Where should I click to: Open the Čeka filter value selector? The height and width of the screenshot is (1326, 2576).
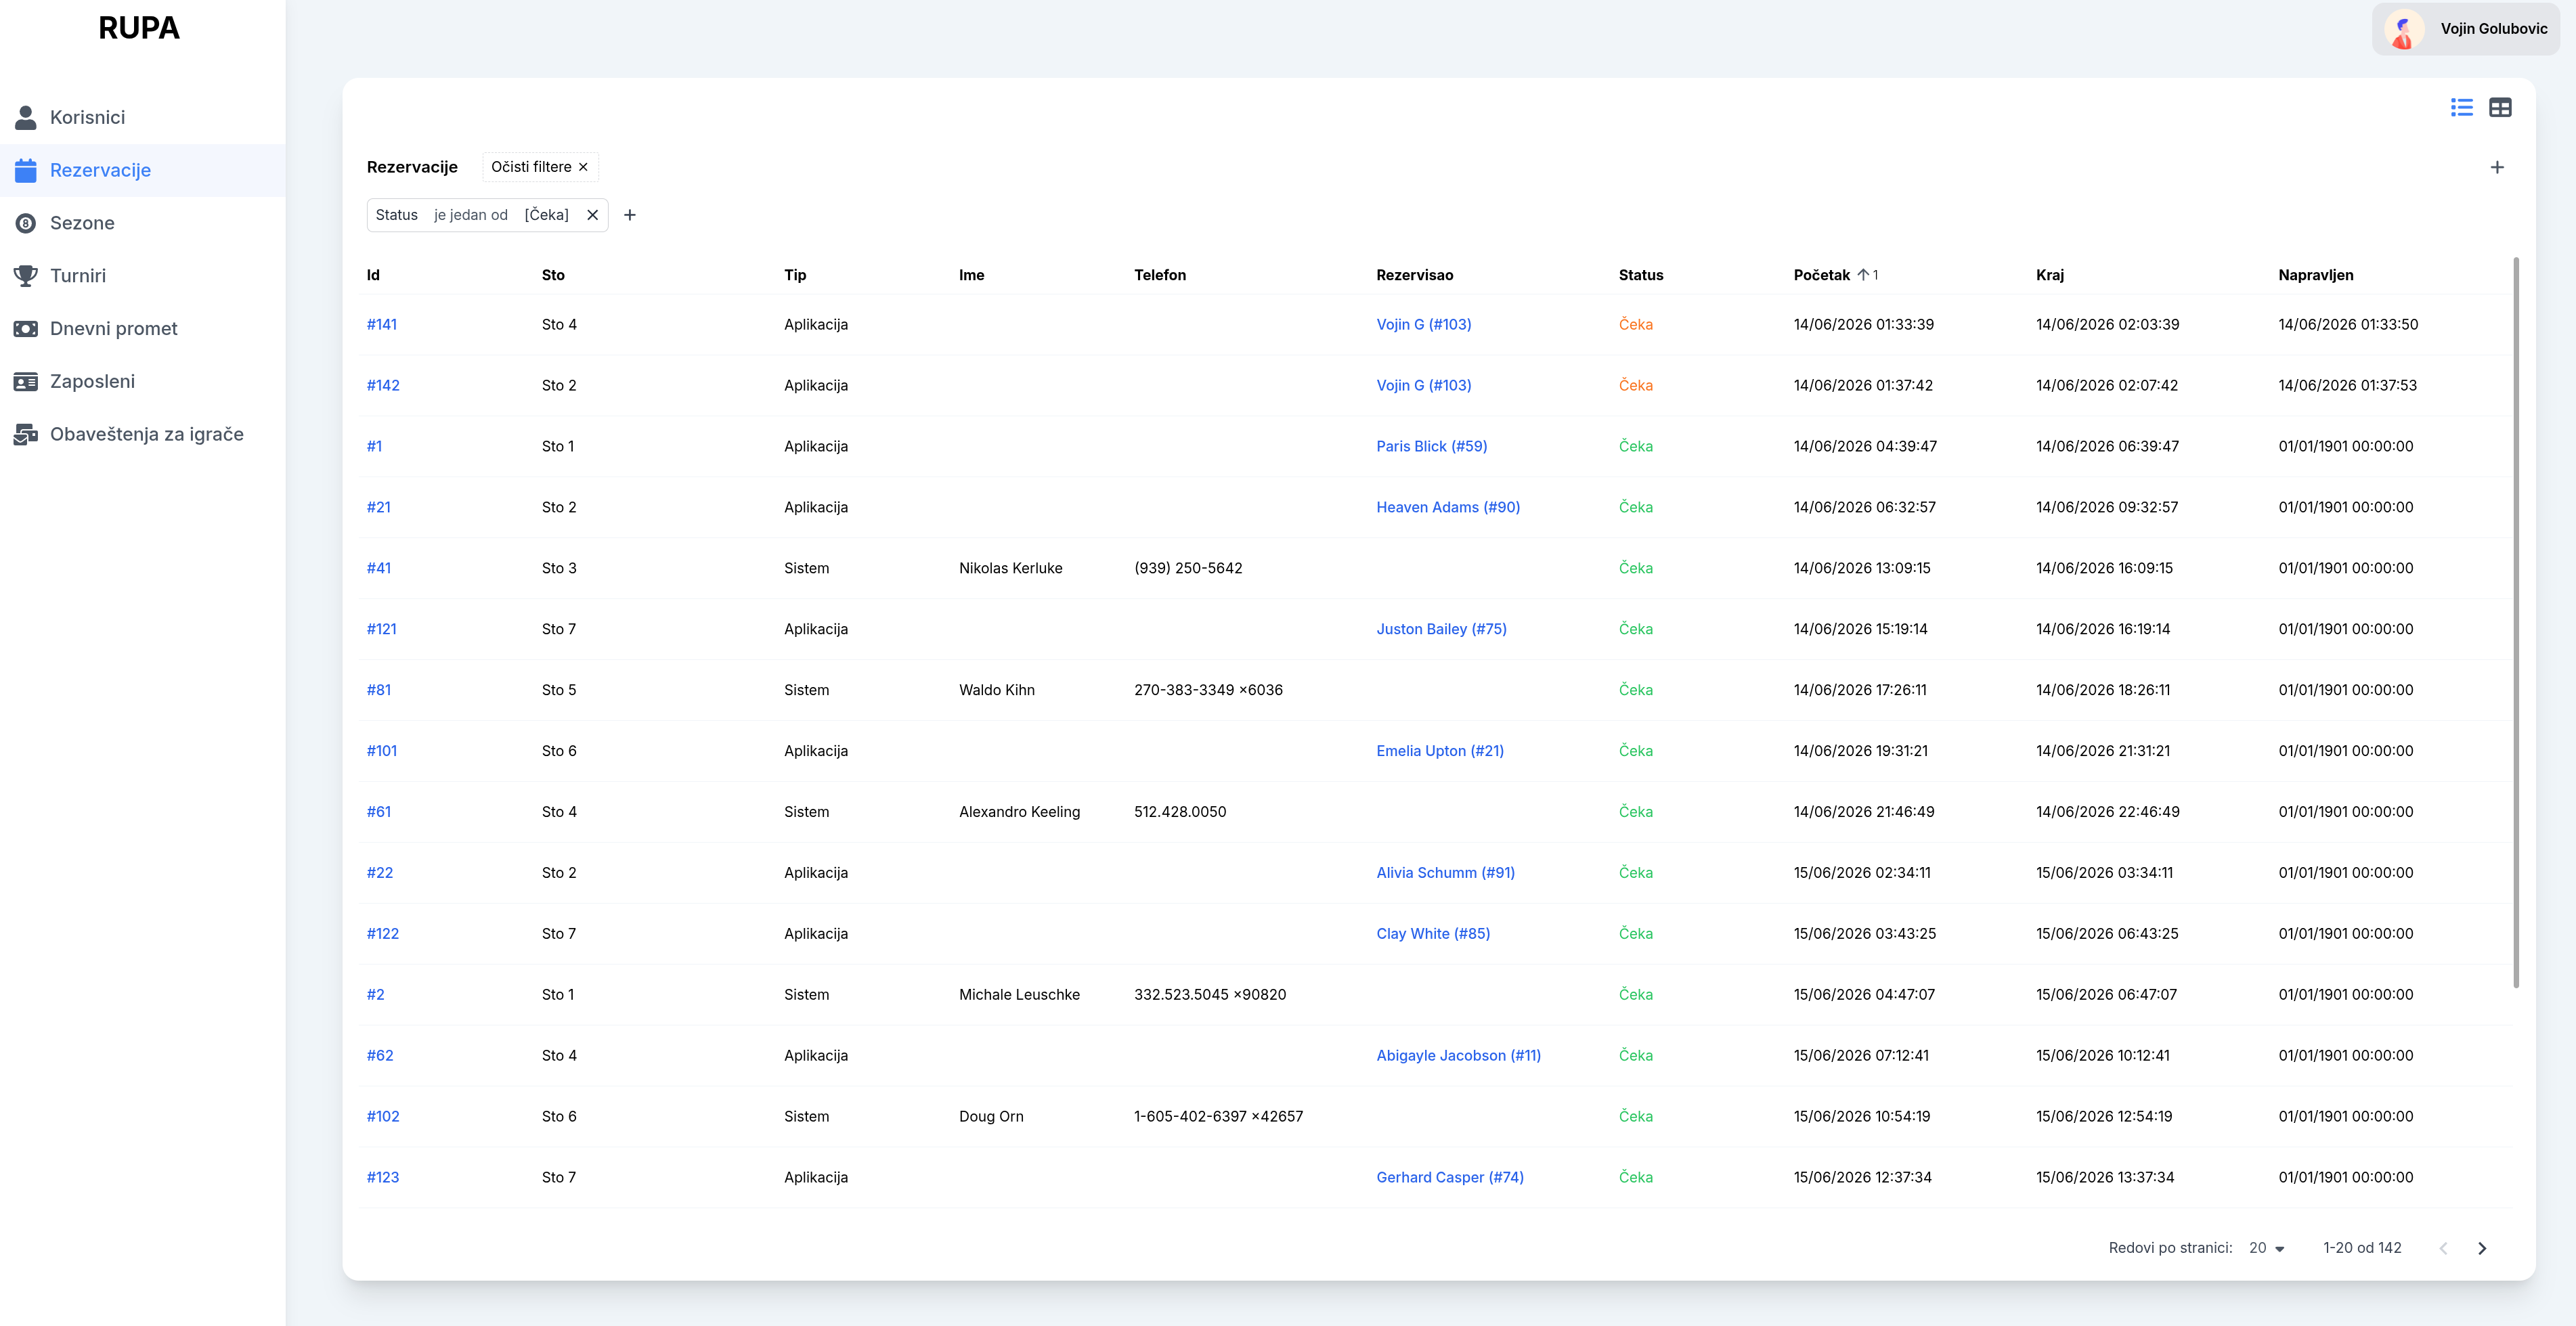(x=546, y=215)
